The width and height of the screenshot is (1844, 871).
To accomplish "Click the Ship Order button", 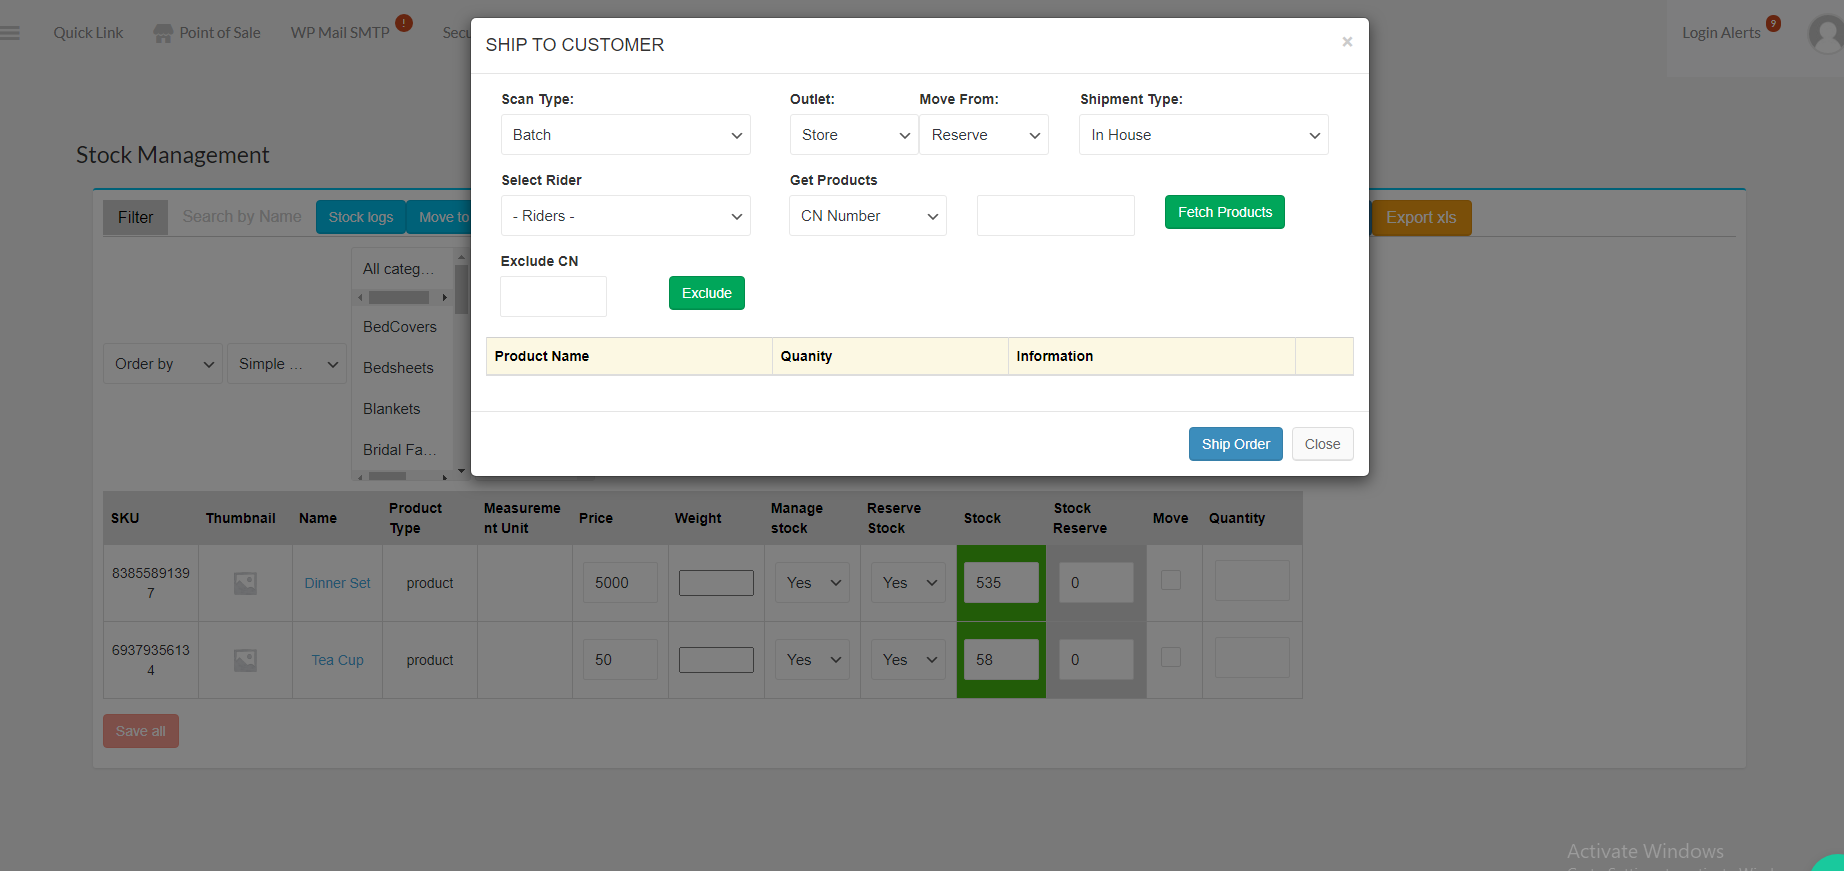I will tap(1235, 444).
